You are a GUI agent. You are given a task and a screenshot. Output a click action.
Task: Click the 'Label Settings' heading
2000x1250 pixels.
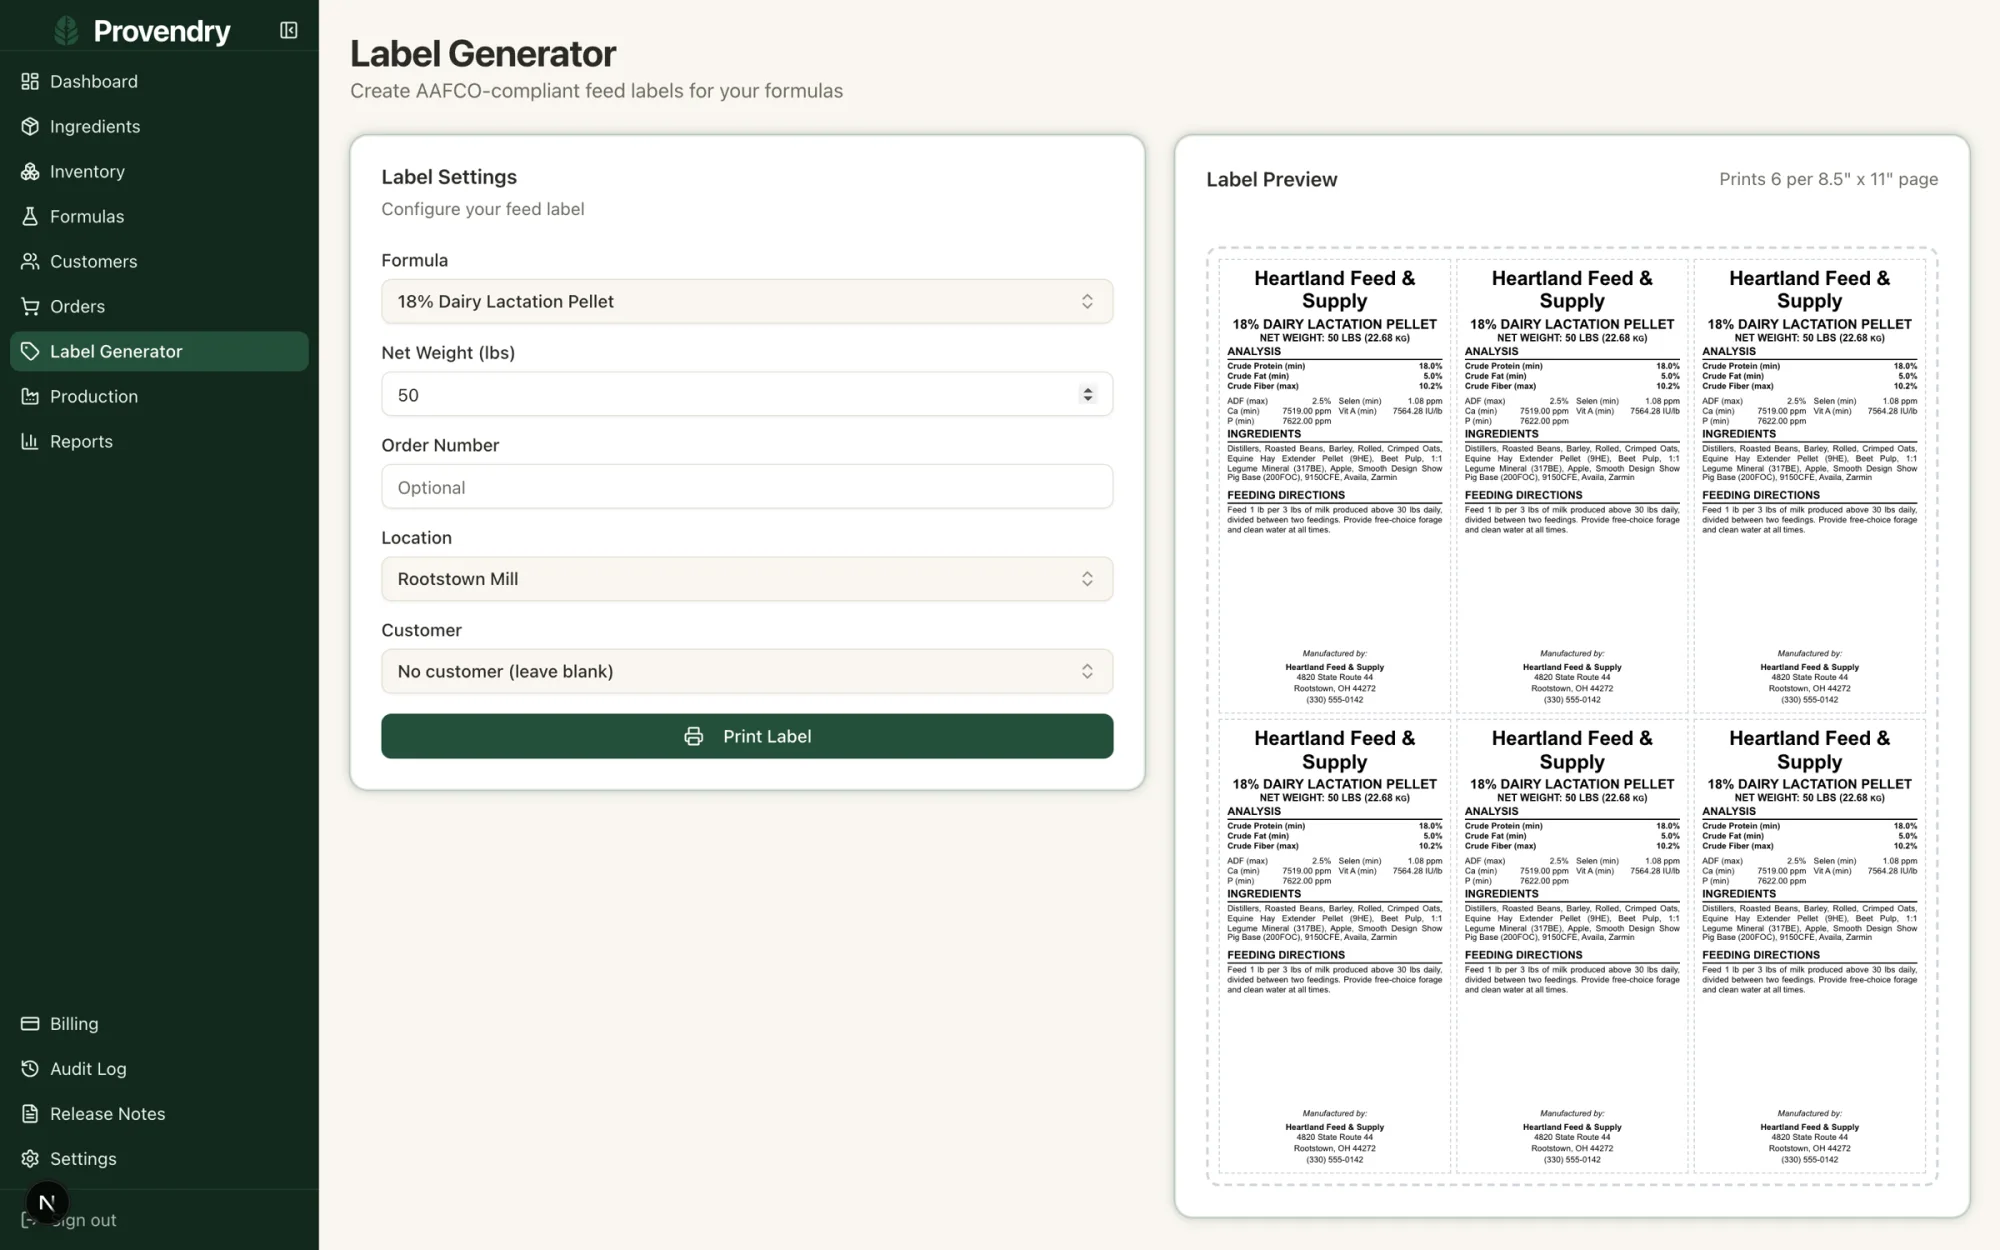(x=449, y=177)
